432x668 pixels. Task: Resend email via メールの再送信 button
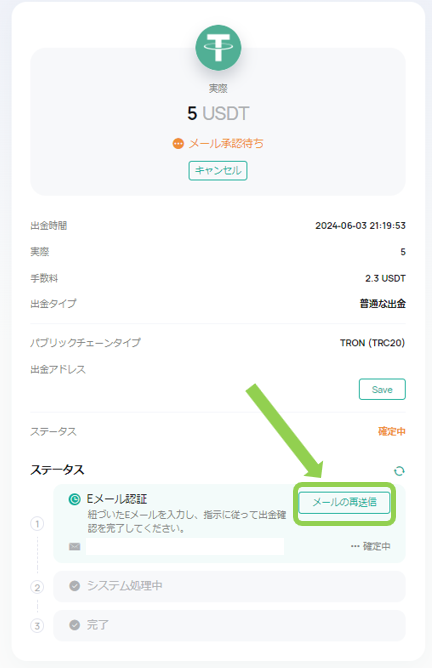click(344, 502)
